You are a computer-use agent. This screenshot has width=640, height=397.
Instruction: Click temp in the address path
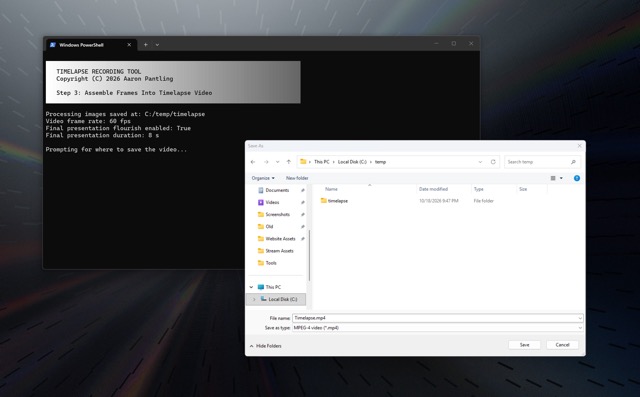(380, 162)
